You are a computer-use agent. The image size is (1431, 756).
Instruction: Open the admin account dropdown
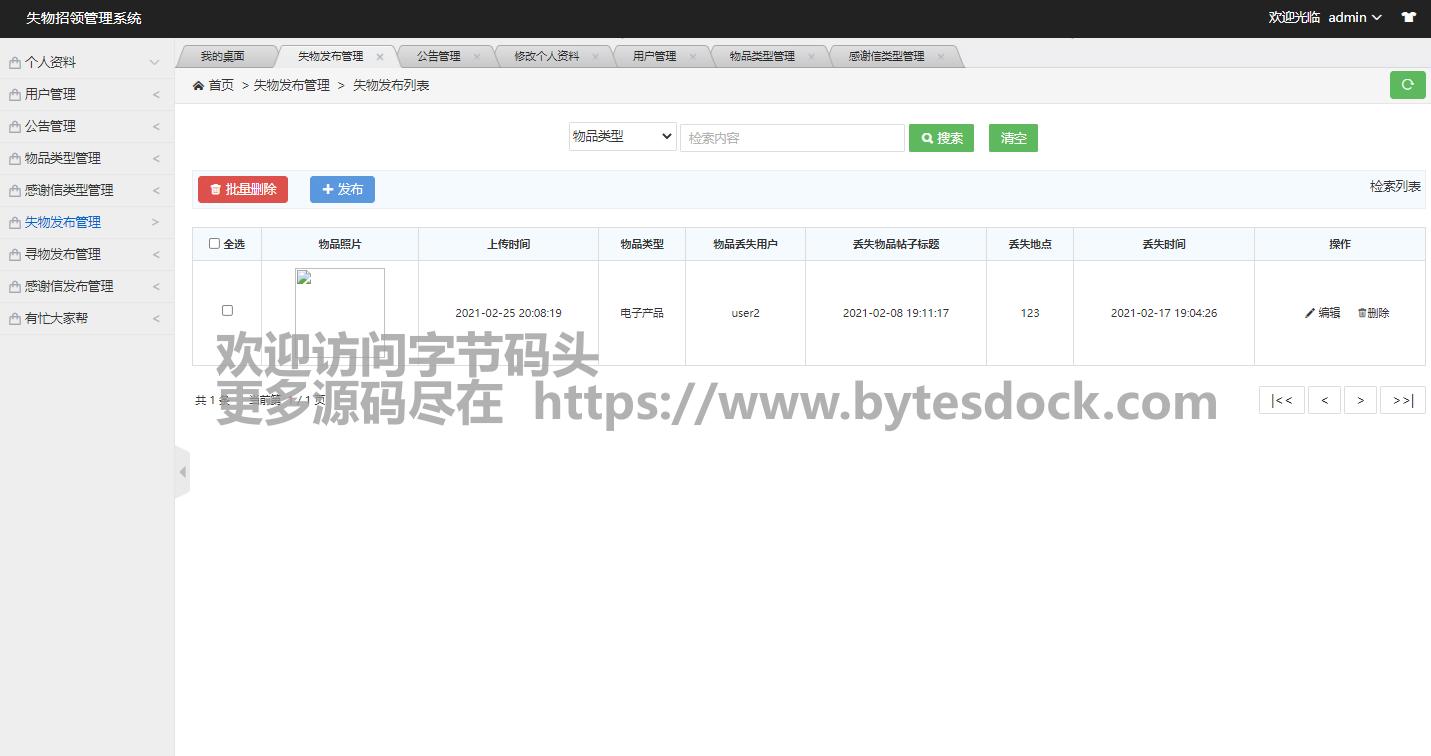coord(1354,17)
